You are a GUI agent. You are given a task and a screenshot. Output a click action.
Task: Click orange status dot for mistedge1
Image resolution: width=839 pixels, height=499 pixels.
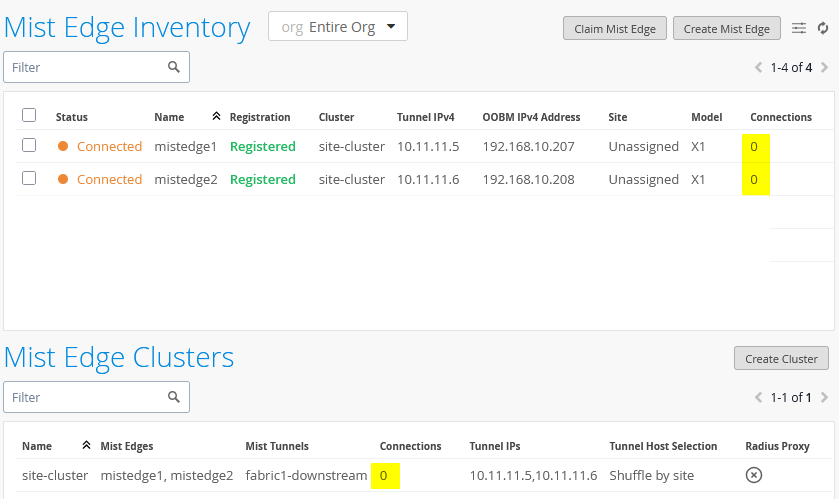click(x=63, y=146)
